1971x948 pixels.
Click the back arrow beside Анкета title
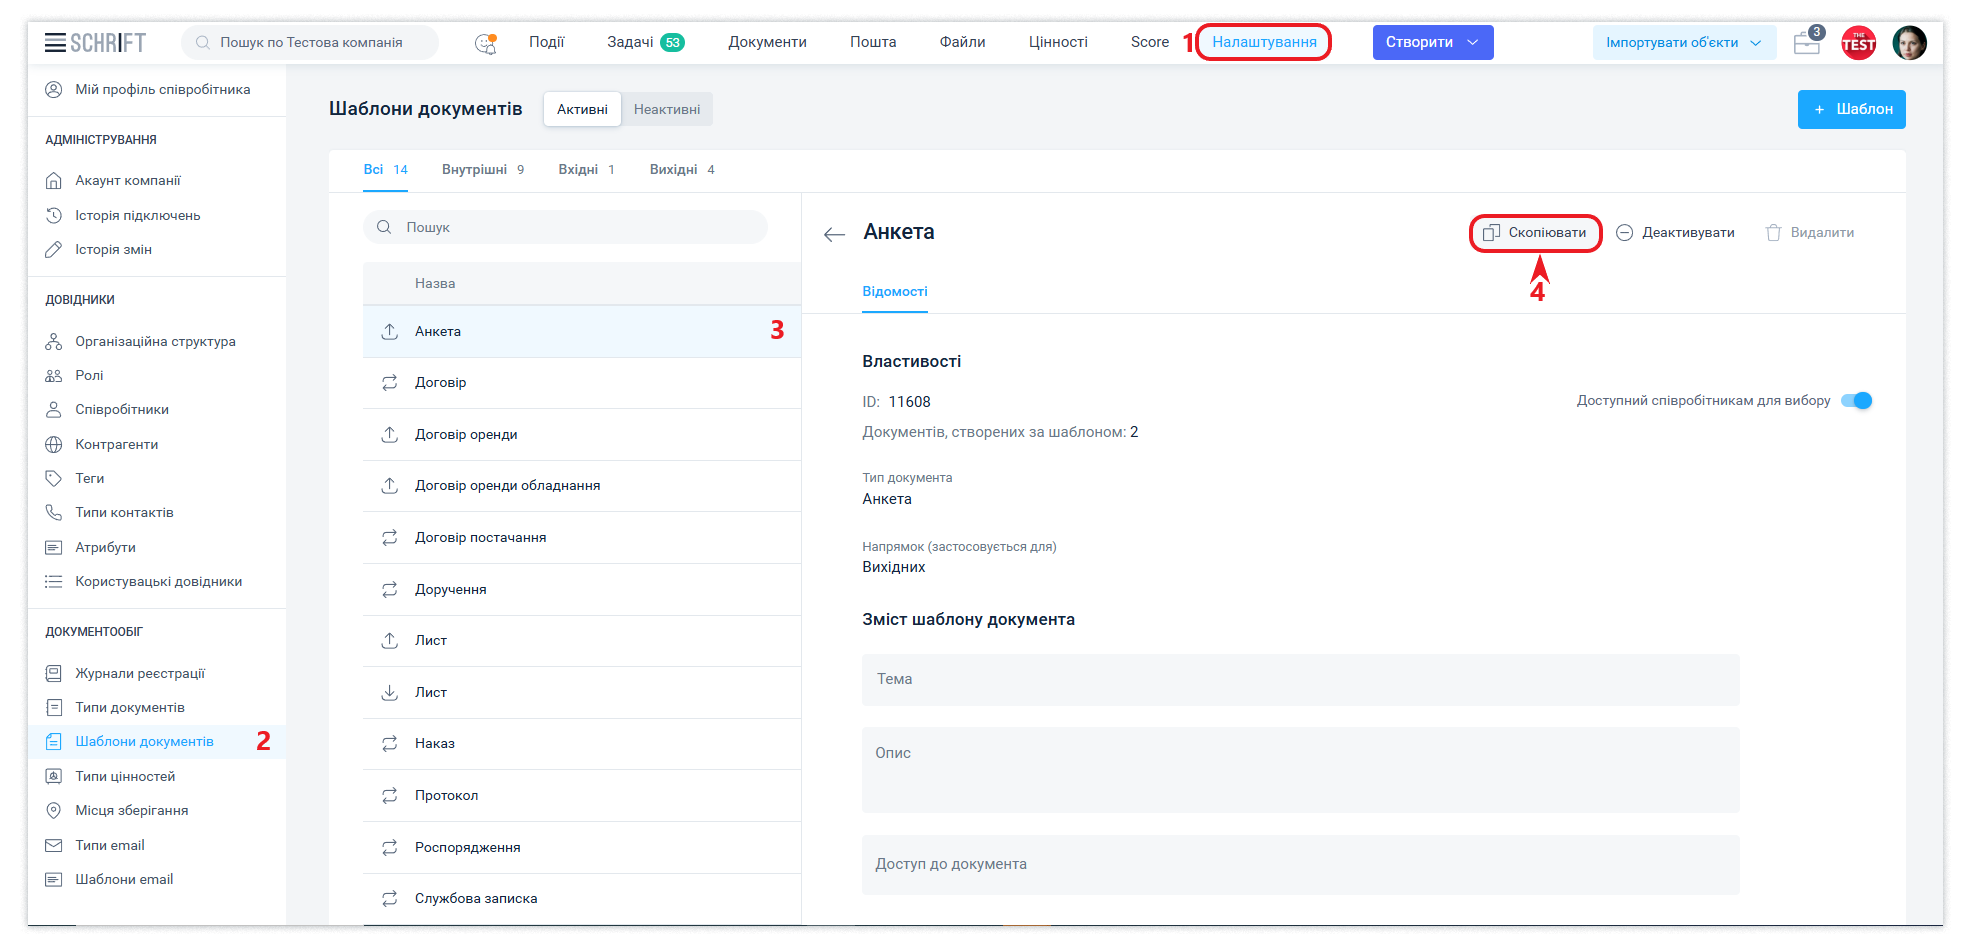coord(834,234)
